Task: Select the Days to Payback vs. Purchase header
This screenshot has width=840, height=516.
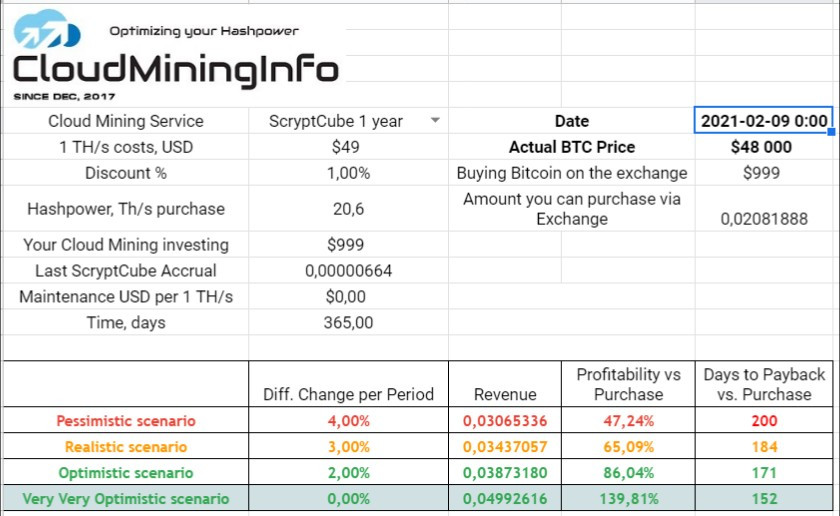Action: pyautogui.click(x=764, y=384)
